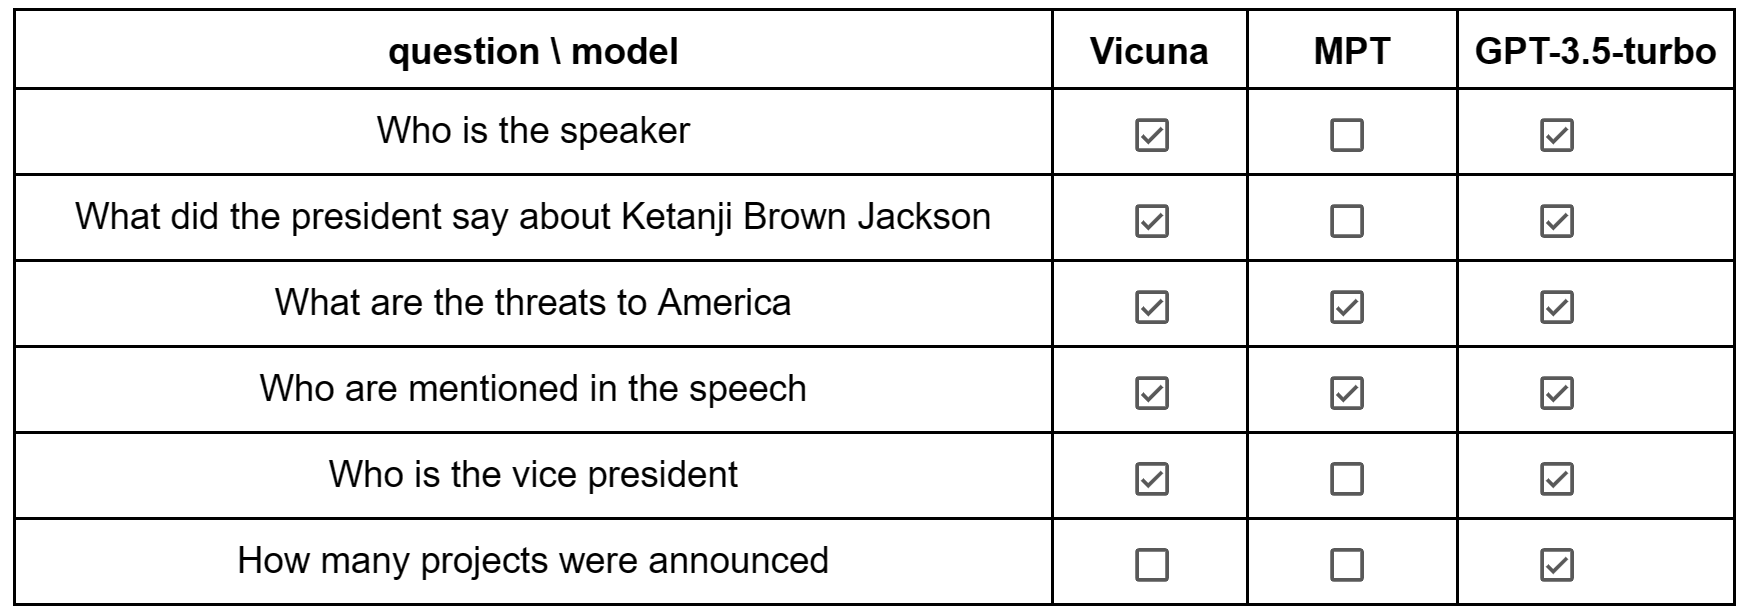Uncheck GPT-3.5-turbo box for vice president question
The image size is (1745, 614).
1556,479
